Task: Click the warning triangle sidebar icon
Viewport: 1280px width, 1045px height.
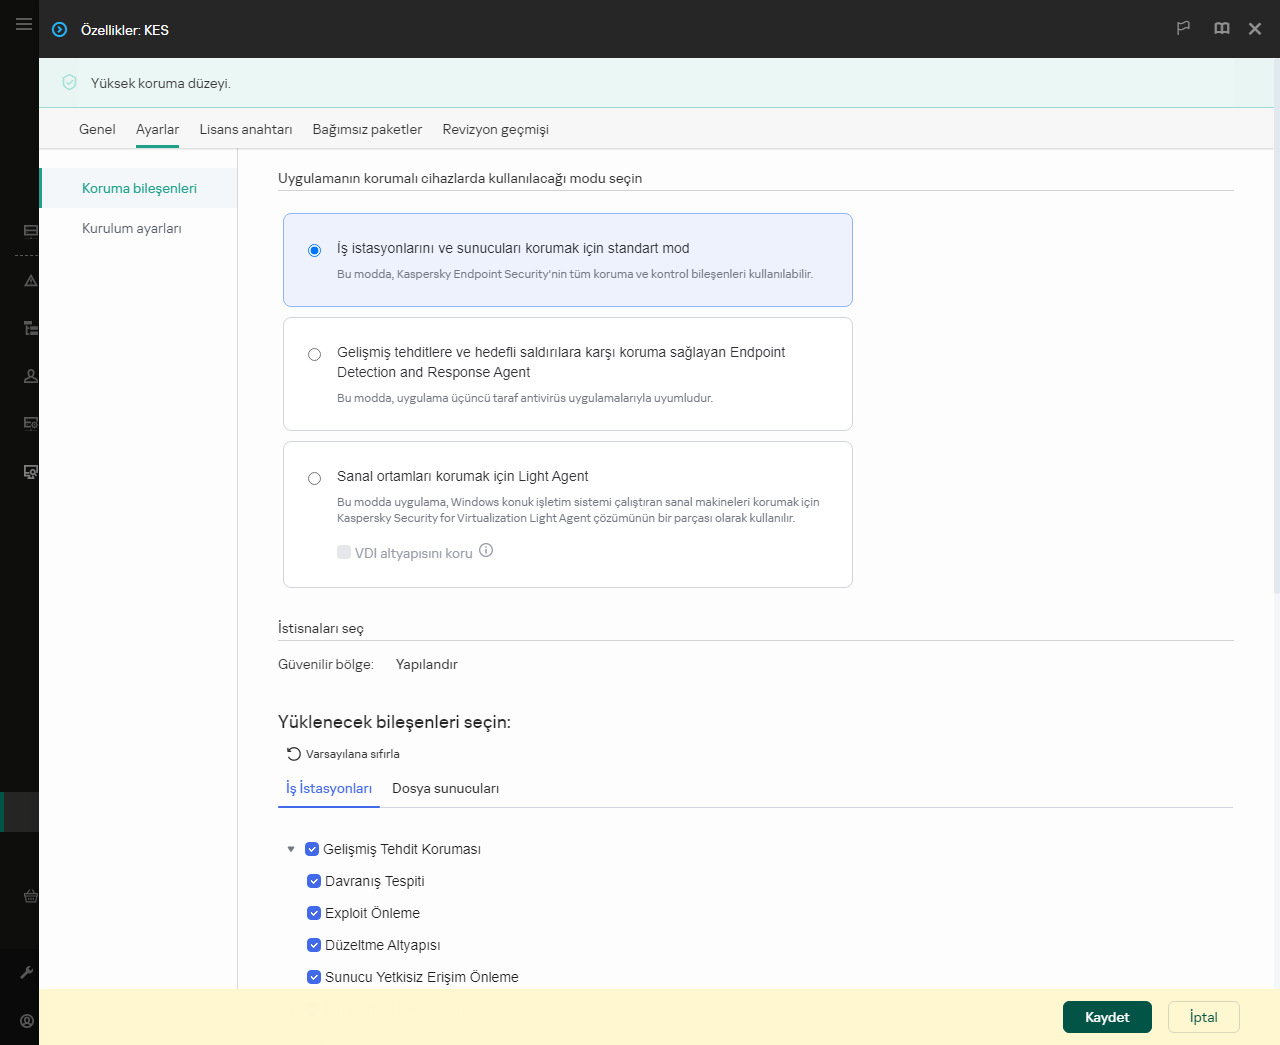Action: [31, 281]
